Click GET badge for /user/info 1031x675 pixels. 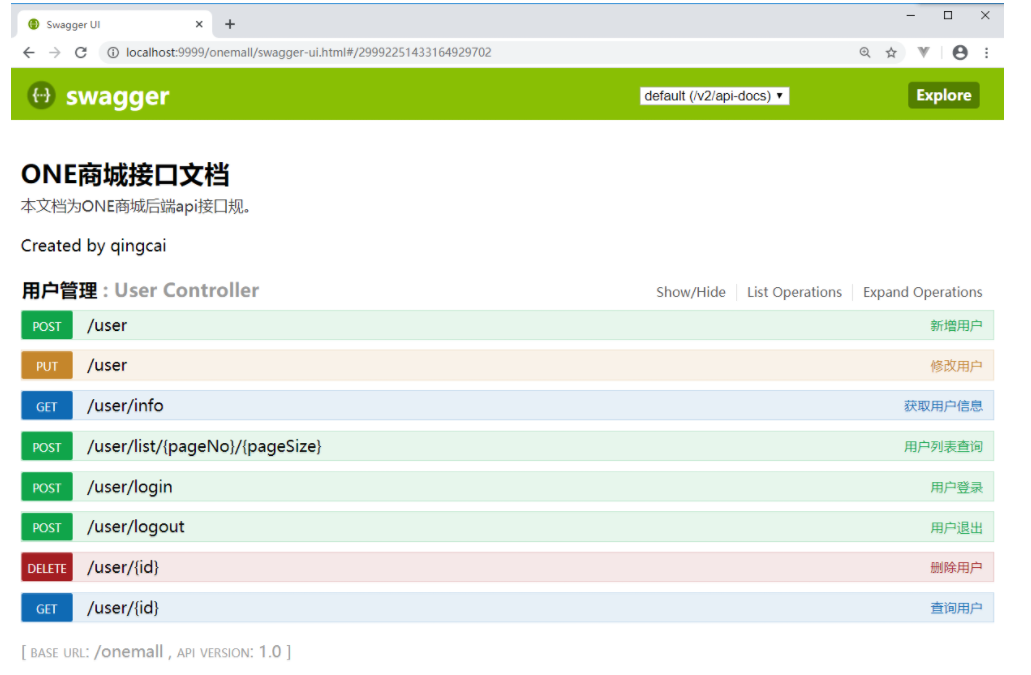(47, 406)
